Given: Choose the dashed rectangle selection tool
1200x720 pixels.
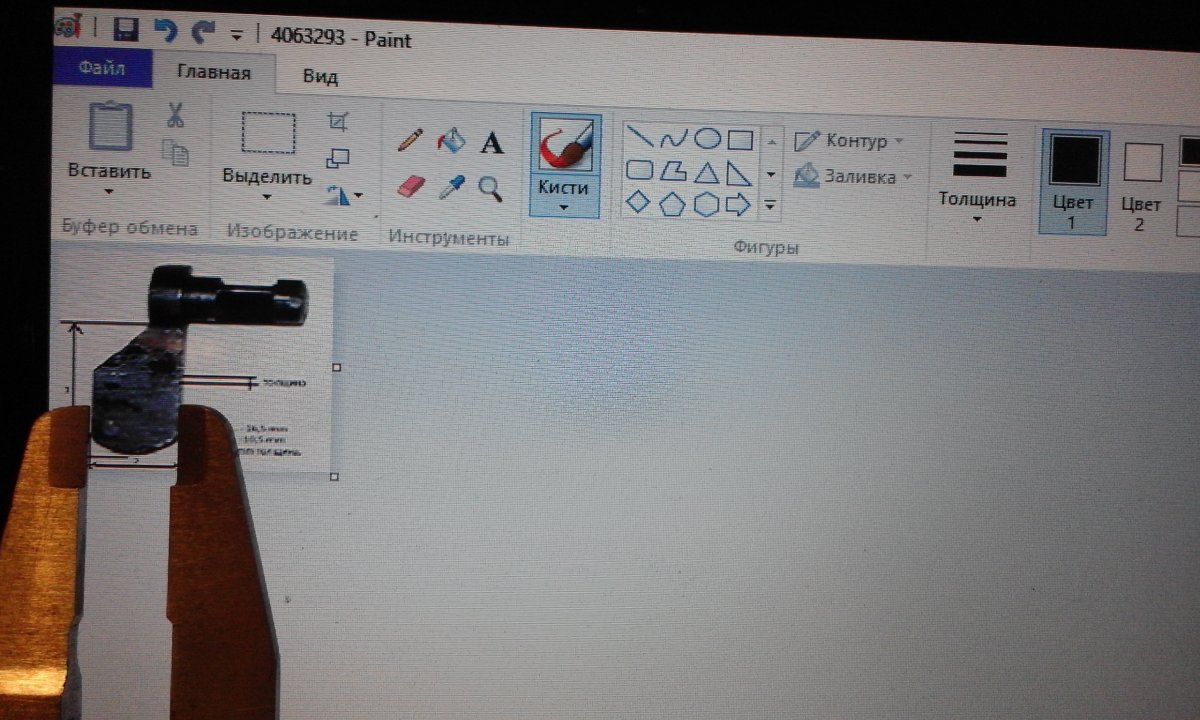Looking at the screenshot, I should point(268,132).
